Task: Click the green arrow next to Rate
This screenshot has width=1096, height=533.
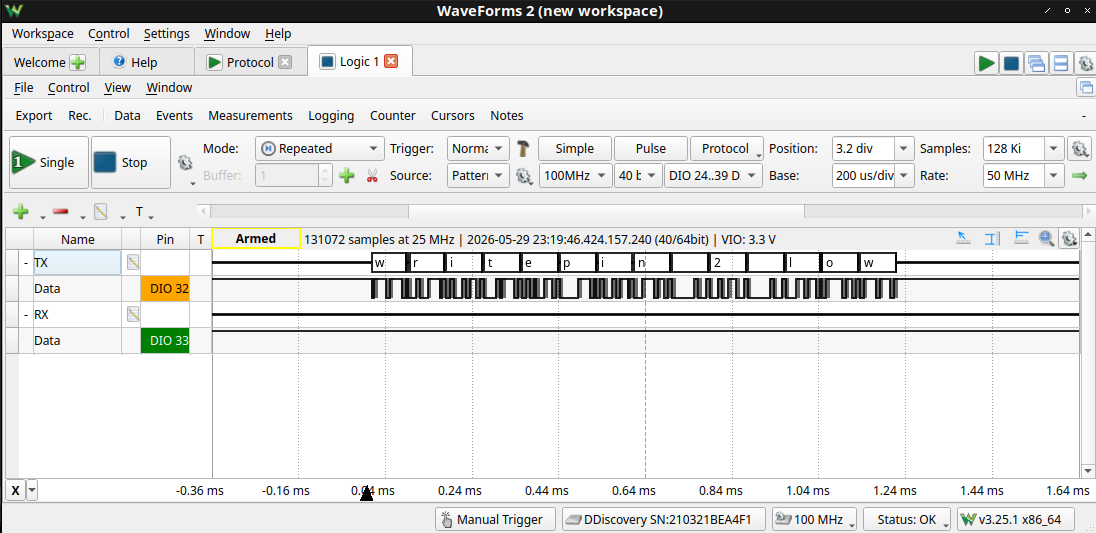Action: (1080, 175)
